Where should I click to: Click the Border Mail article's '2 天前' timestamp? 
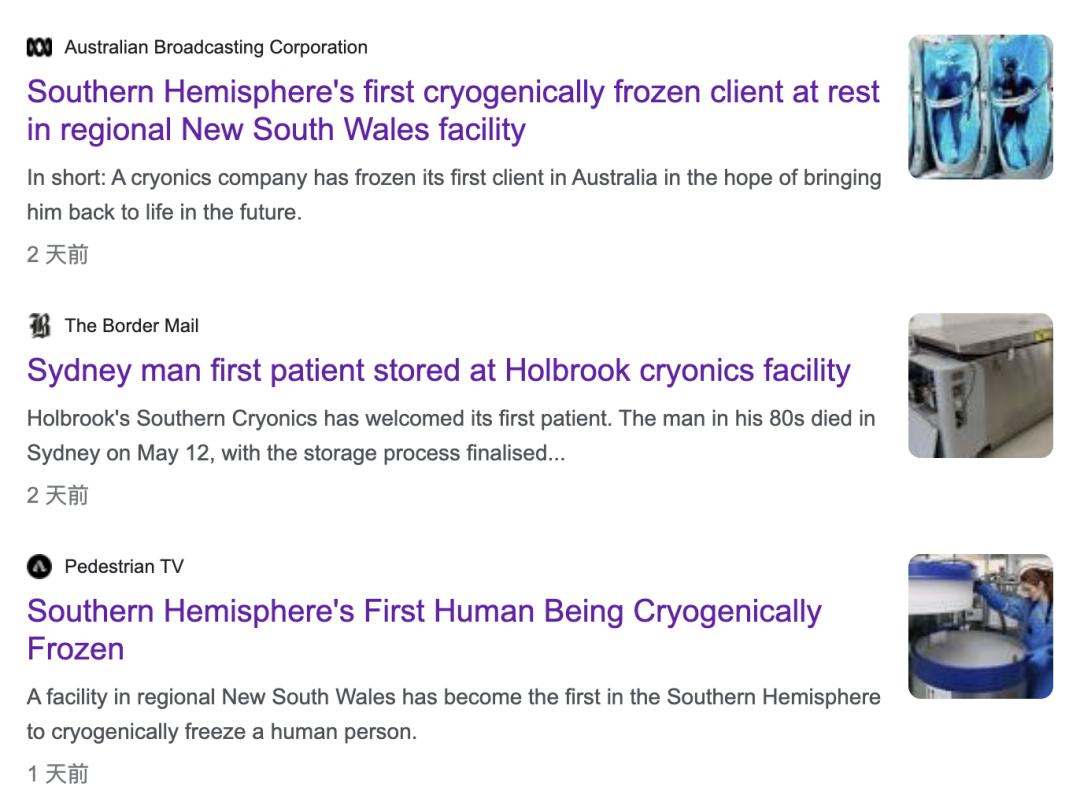click(x=58, y=496)
